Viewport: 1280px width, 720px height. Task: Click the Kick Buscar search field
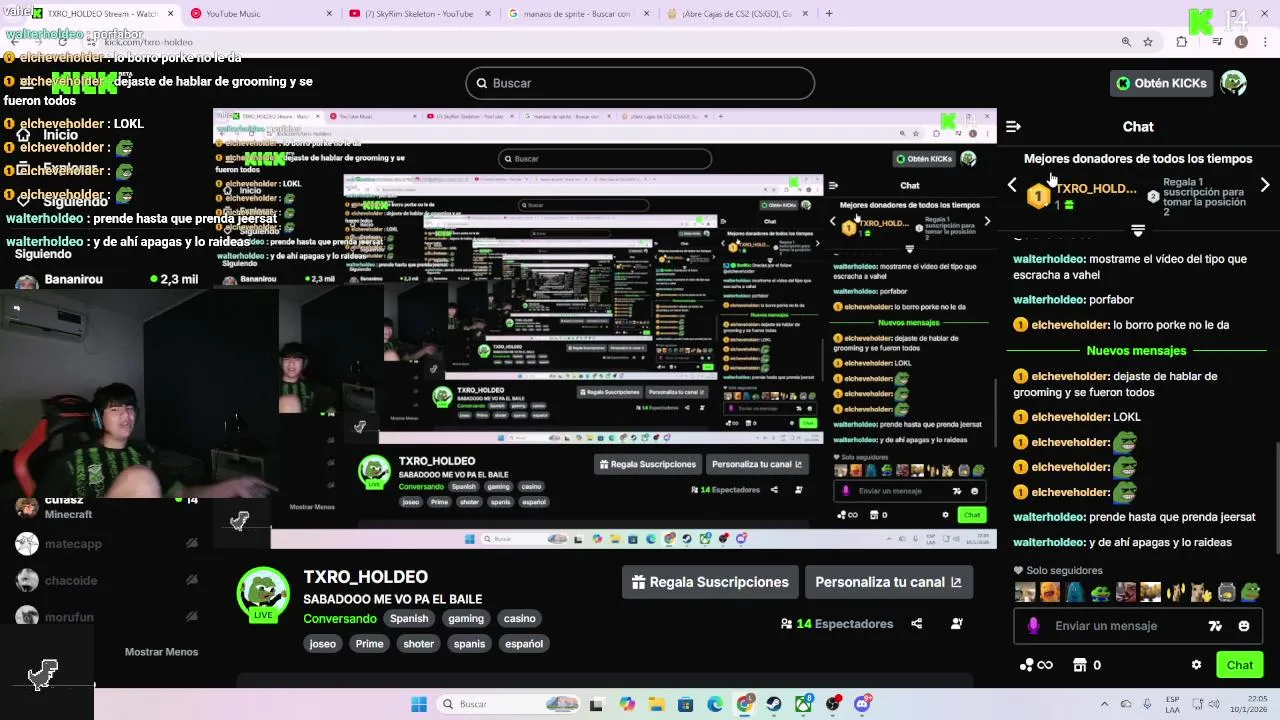pos(640,83)
